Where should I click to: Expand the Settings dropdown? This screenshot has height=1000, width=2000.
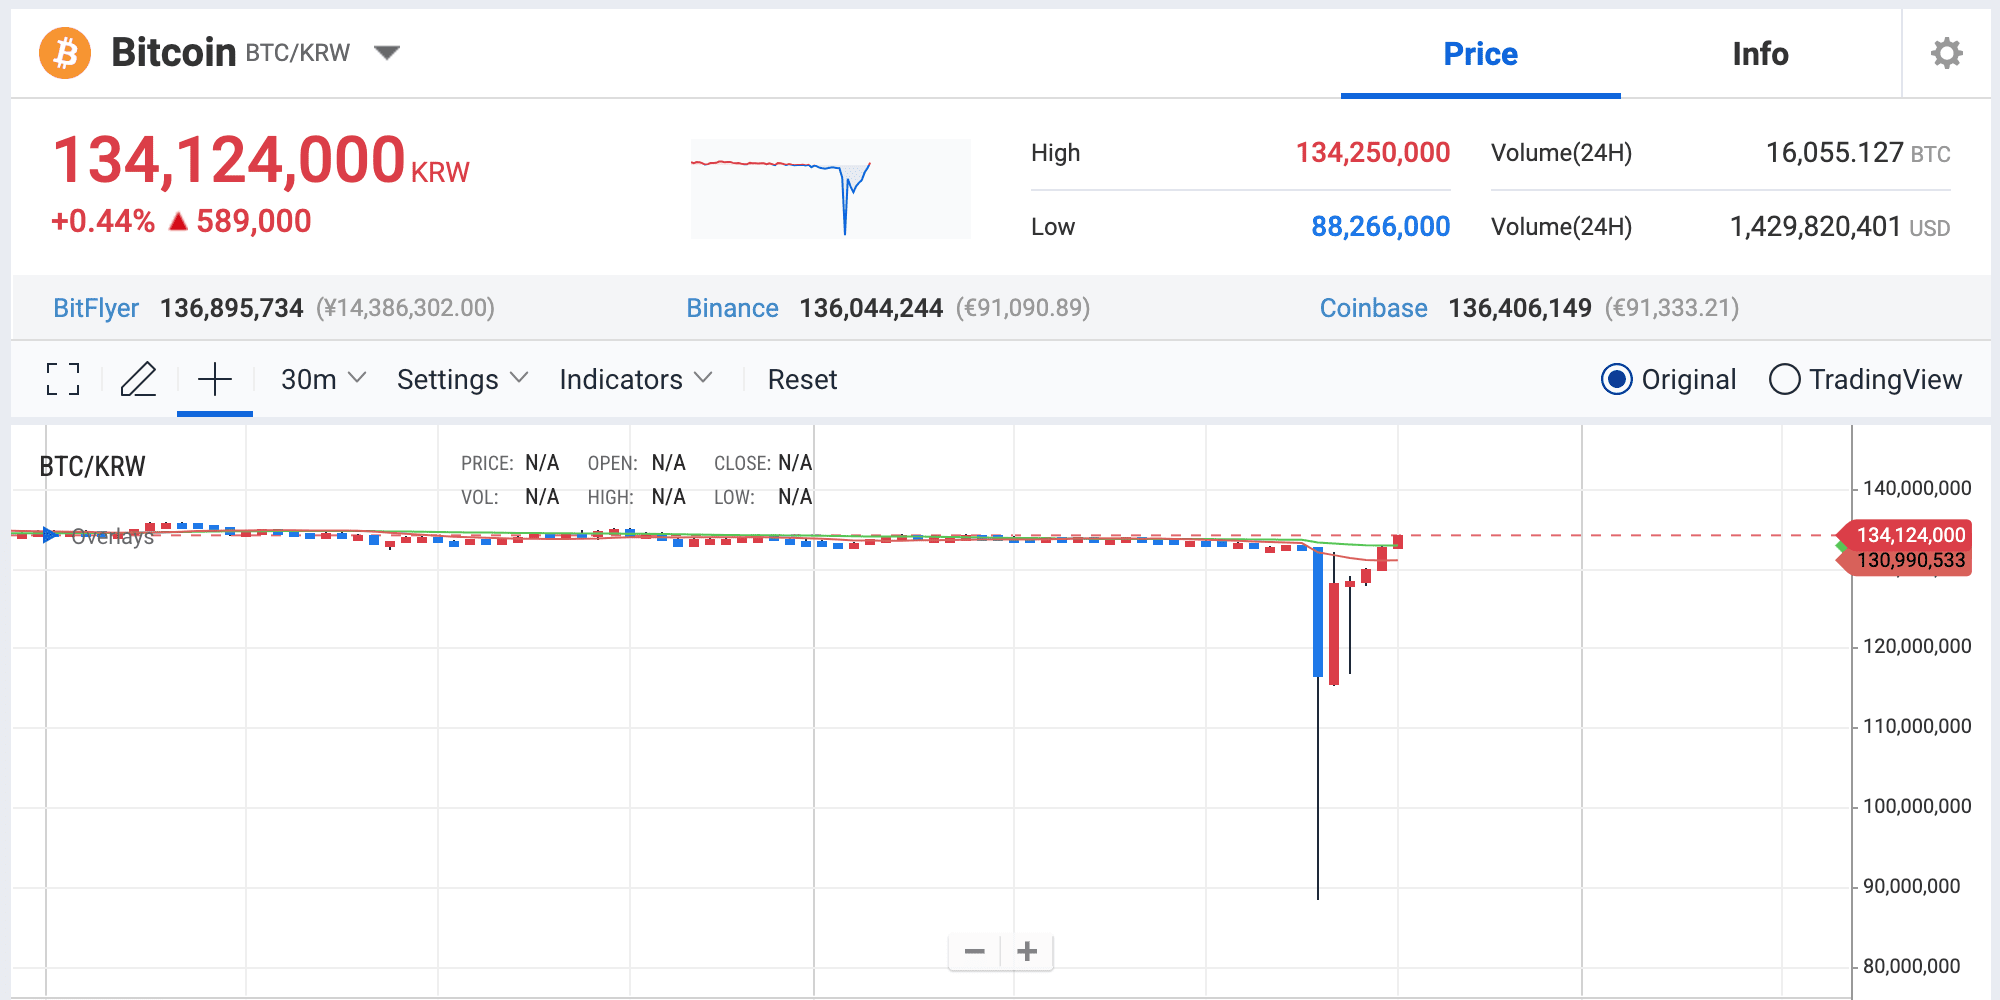point(462,379)
